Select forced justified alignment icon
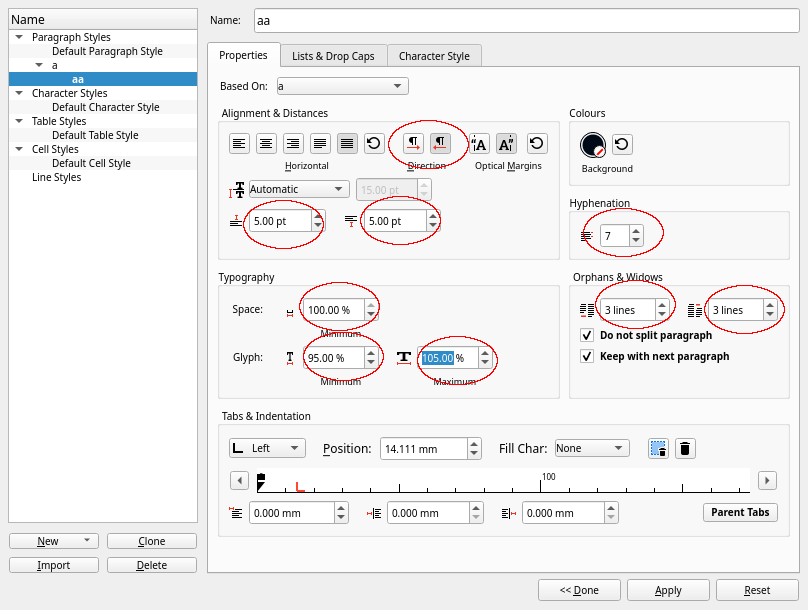Viewport: 808px width, 610px height. (347, 144)
